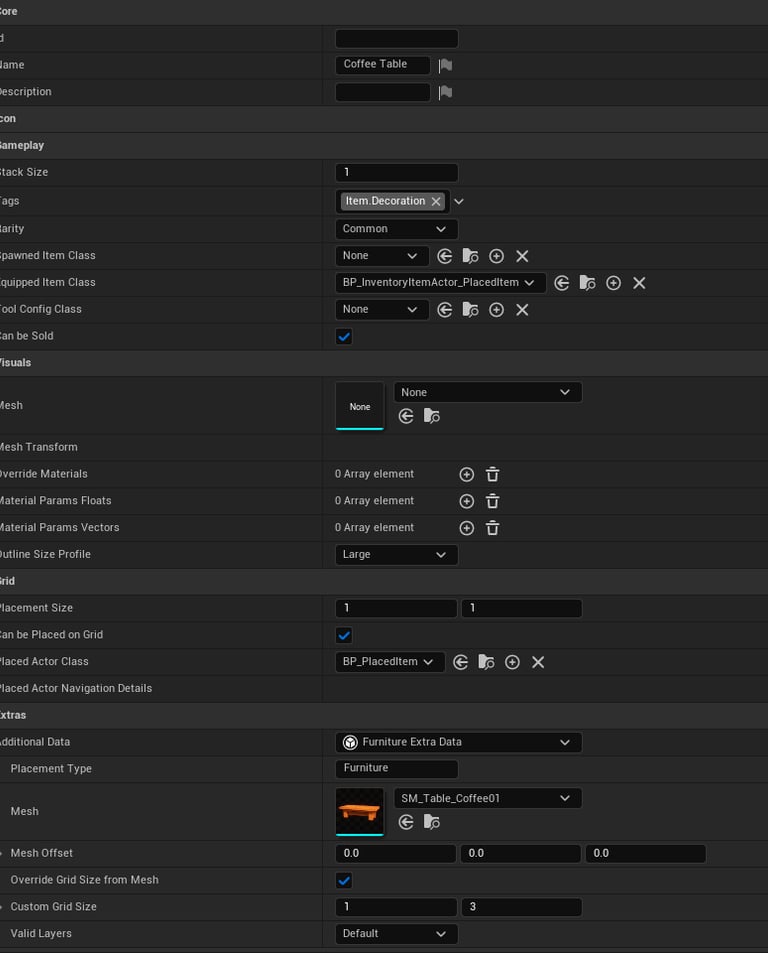The image size is (768, 953).
Task: Browse to Visuals Mesh in content browser
Action: (431, 416)
